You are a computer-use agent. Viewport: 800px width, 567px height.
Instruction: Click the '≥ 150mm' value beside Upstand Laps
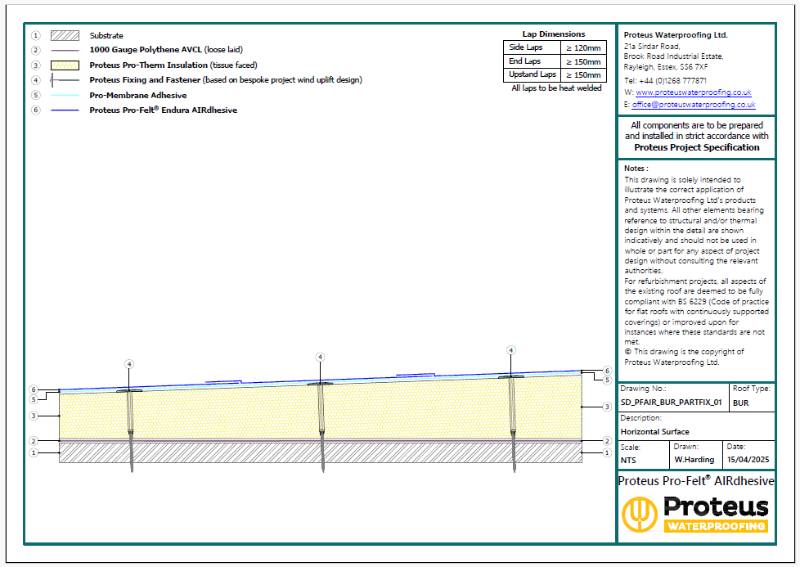[x=583, y=75]
